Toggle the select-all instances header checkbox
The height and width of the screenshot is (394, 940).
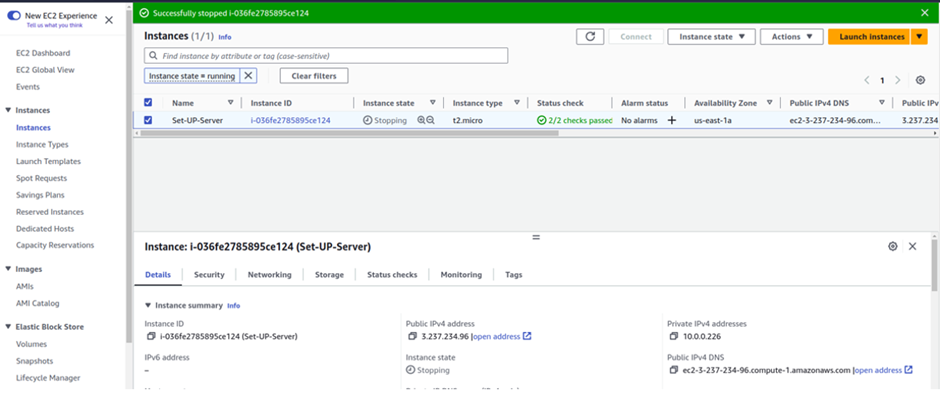point(148,103)
